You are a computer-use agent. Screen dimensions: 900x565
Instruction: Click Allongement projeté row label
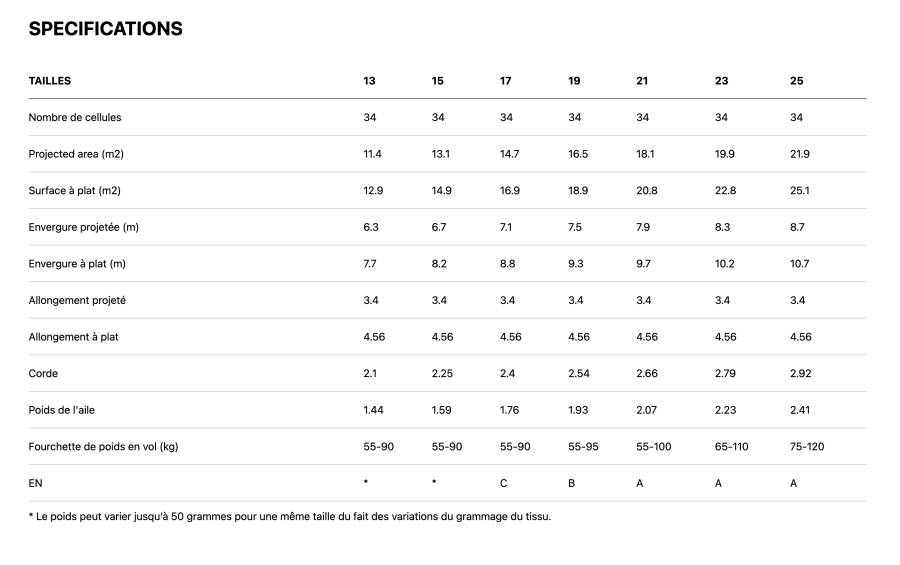click(x=77, y=300)
